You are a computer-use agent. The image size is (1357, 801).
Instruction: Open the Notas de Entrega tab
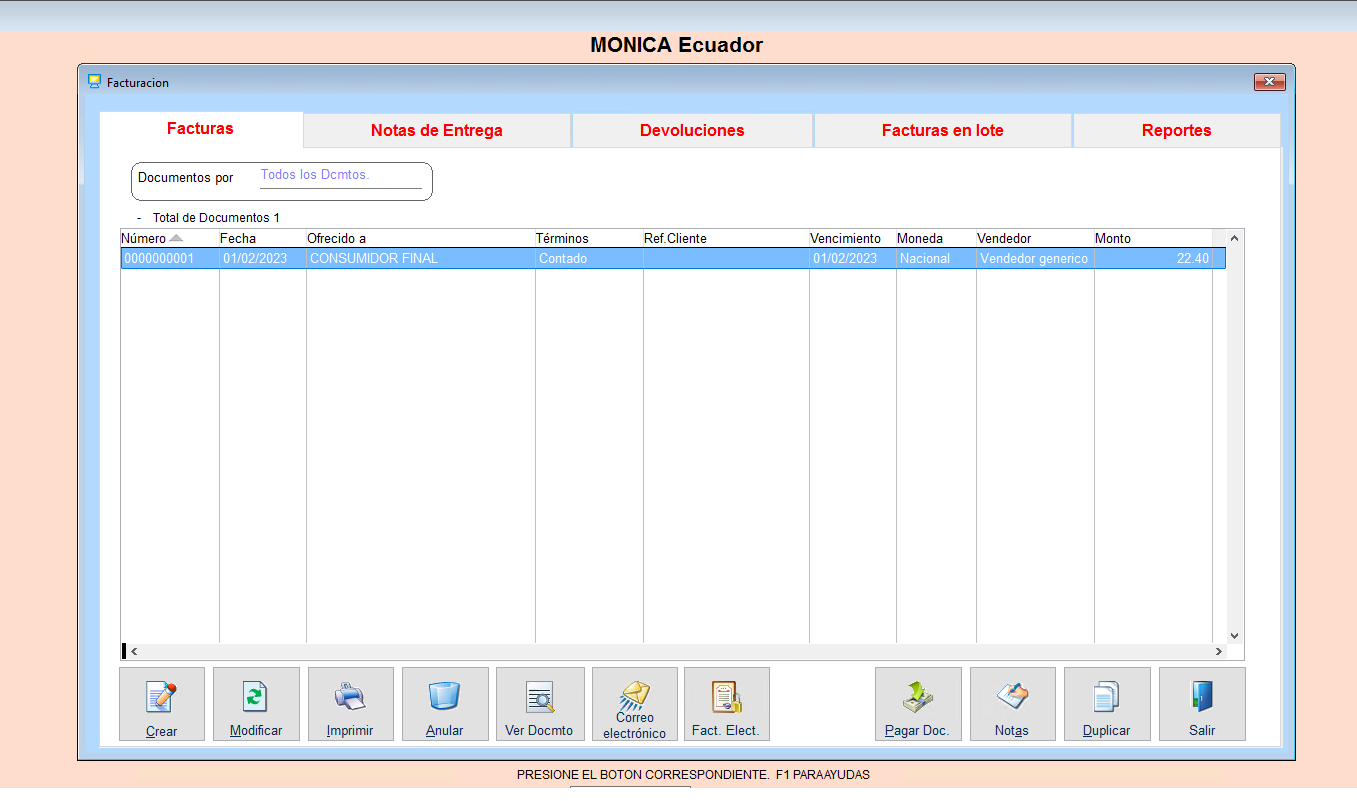[x=437, y=130]
